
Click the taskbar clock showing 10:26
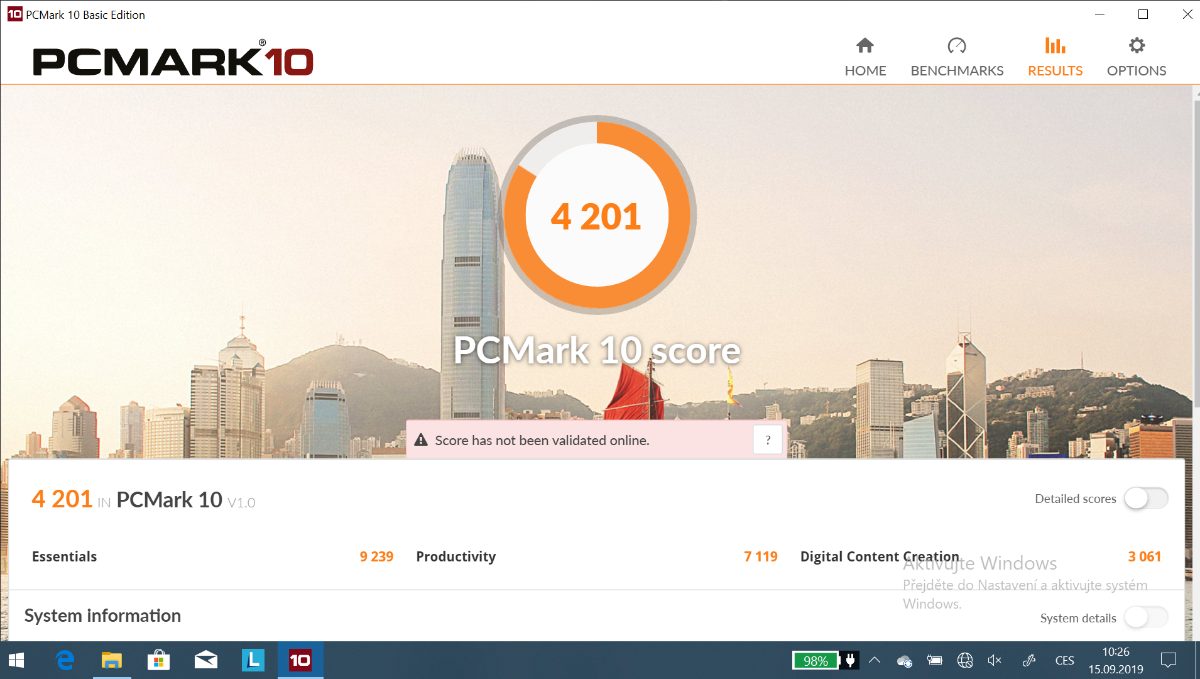[x=1115, y=660]
